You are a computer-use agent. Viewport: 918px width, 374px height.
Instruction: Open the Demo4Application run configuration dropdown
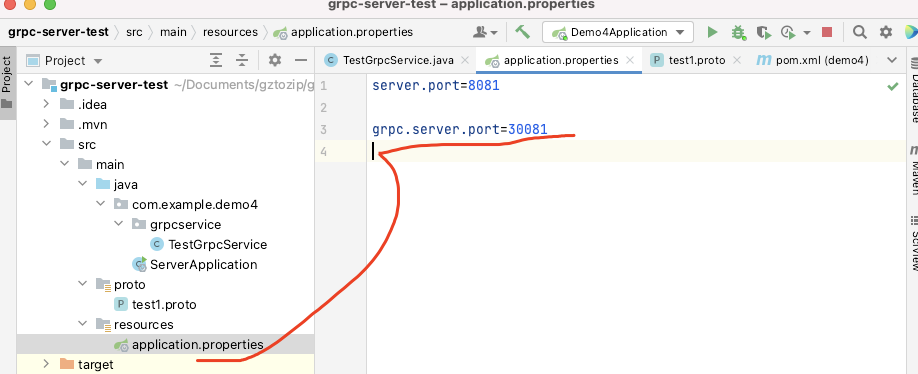tap(618, 32)
